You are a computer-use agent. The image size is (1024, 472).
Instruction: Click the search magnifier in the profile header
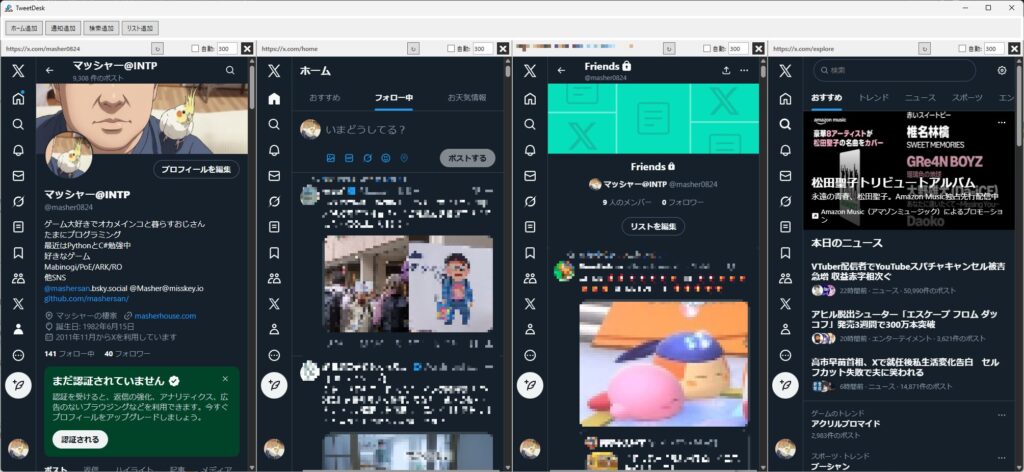(230, 71)
